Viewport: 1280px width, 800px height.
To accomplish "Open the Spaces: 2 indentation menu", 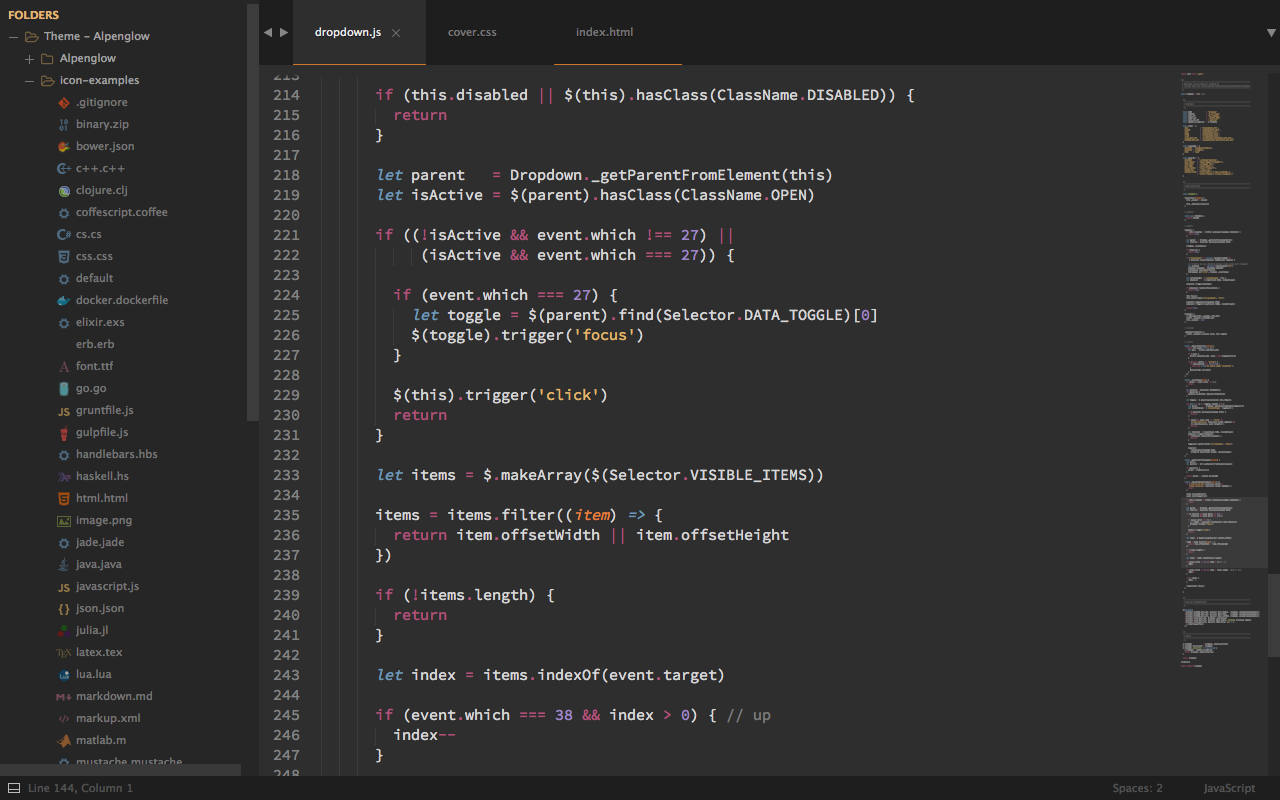I will 1138,788.
